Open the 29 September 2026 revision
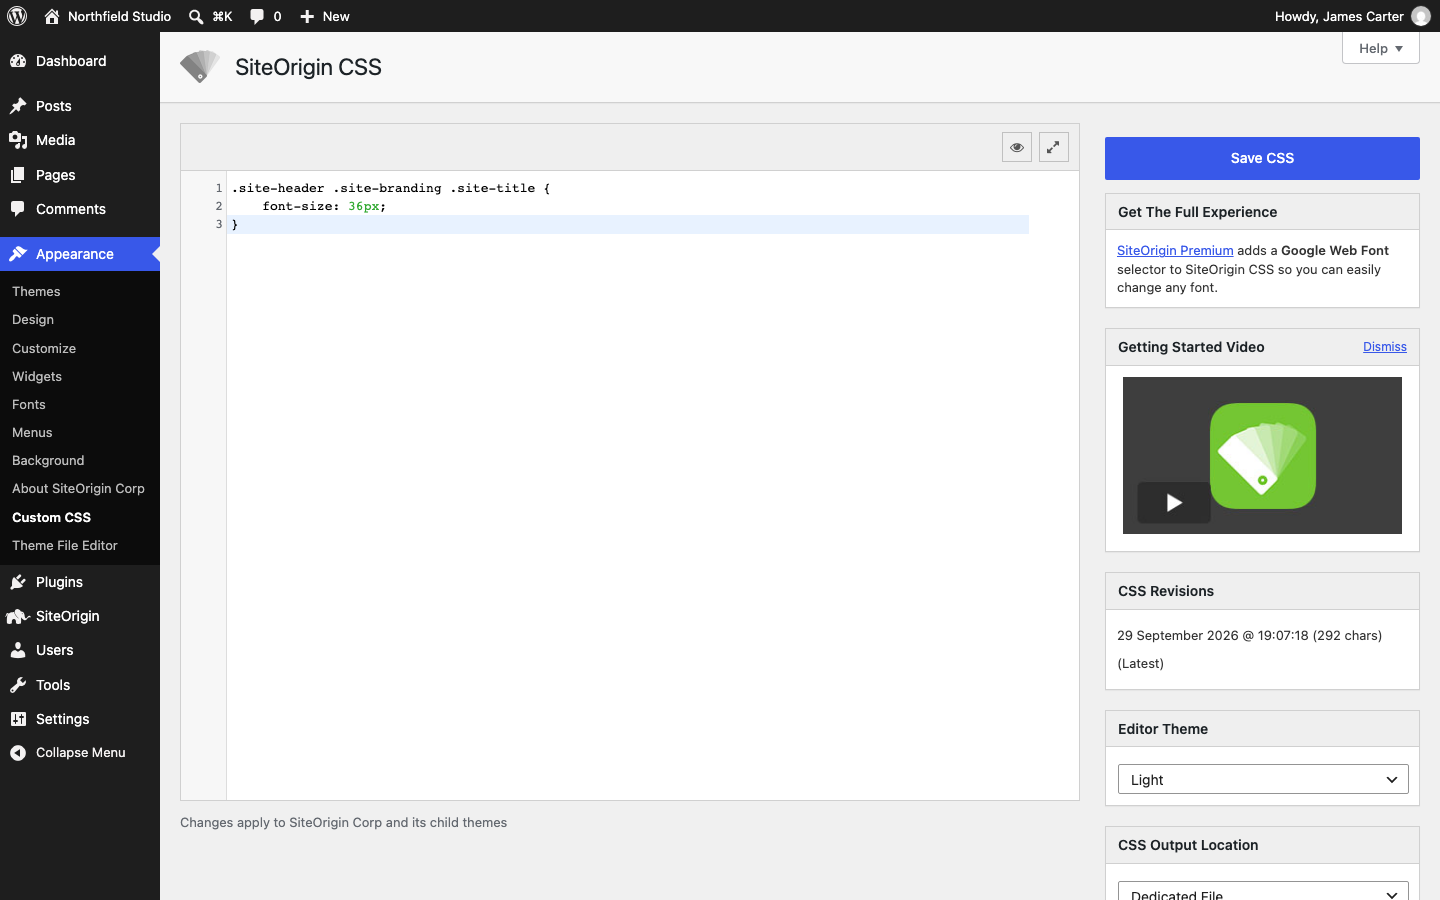Image resolution: width=1440 pixels, height=900 pixels. (1250, 635)
